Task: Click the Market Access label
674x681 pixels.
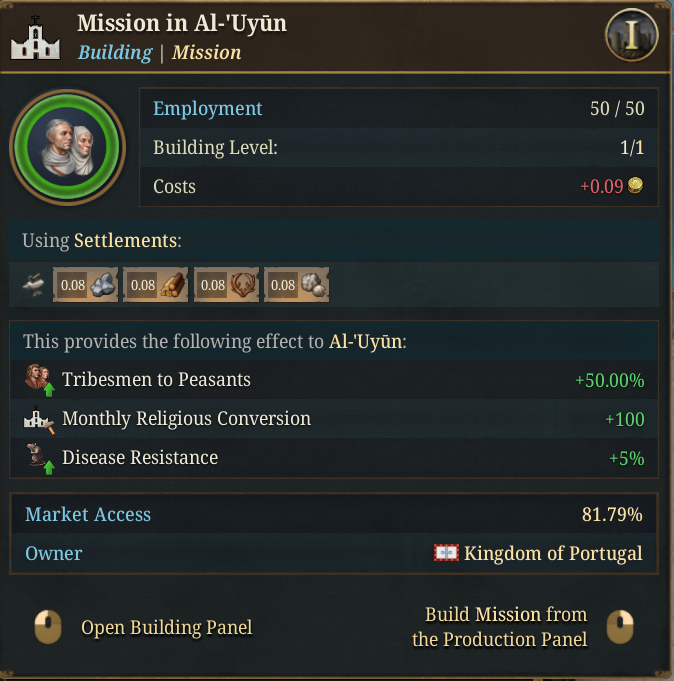Action: pyautogui.click(x=88, y=514)
